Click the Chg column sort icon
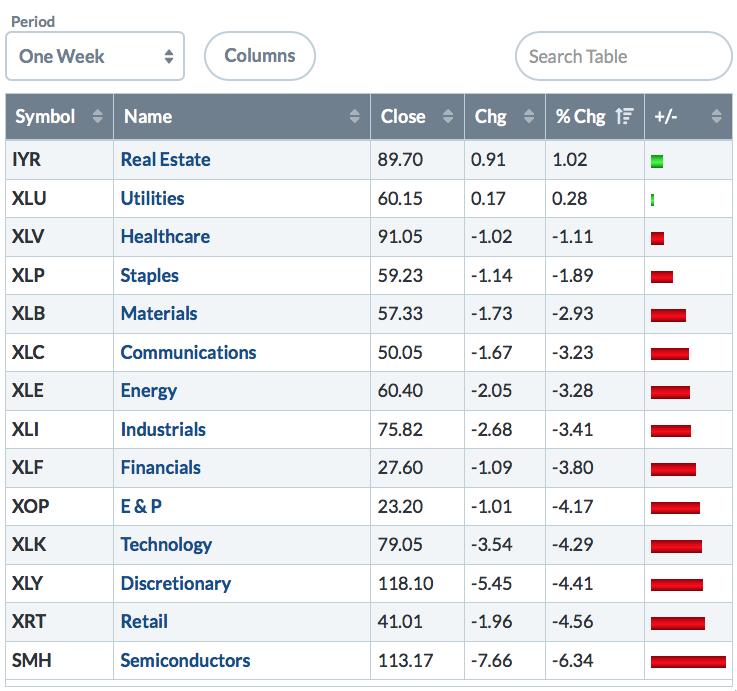 click(529, 117)
